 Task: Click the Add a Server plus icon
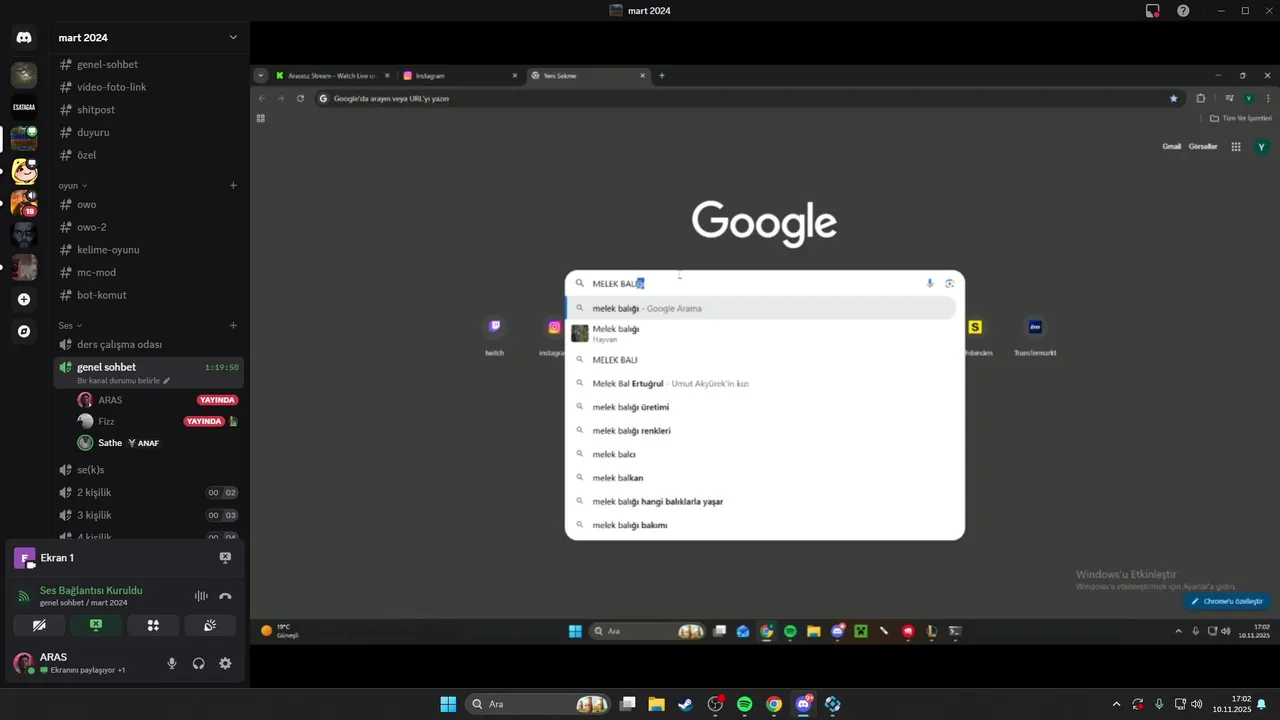click(x=24, y=299)
